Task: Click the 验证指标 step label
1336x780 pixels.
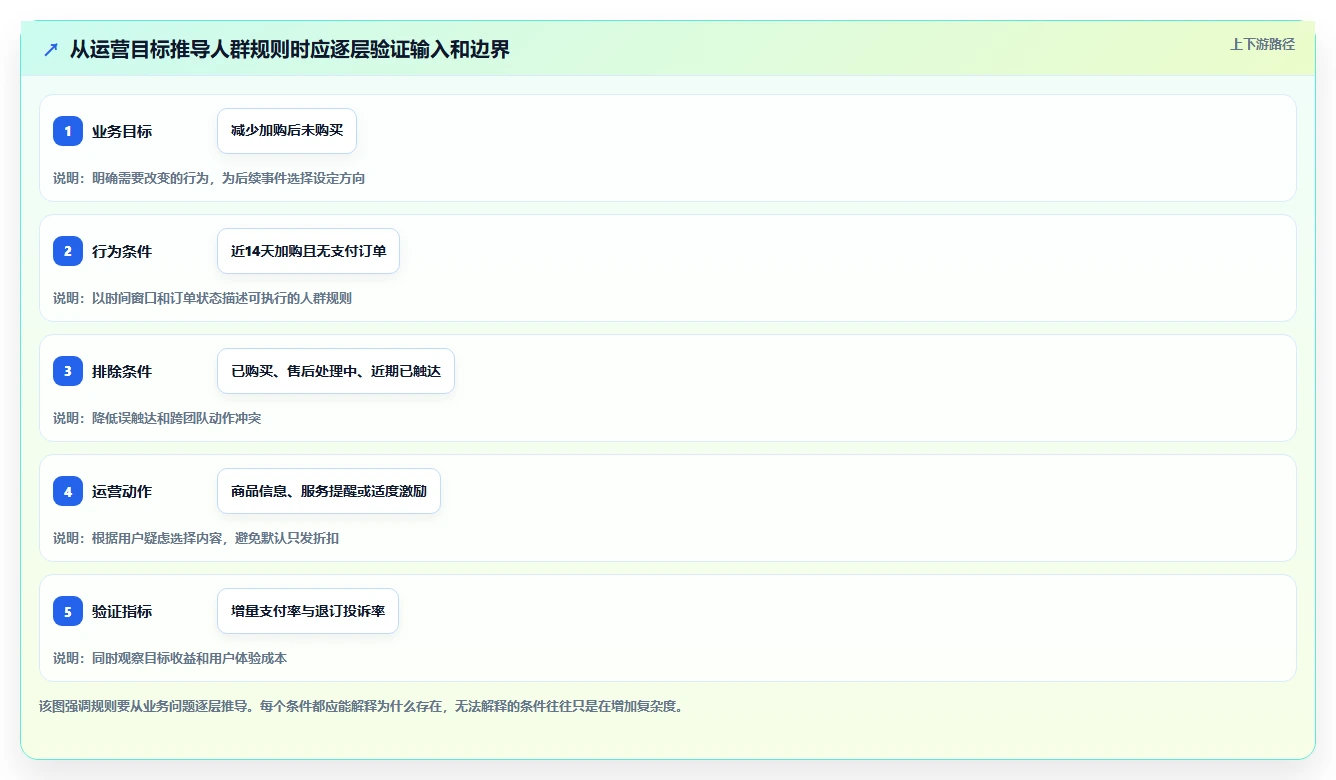Action: (x=122, y=611)
